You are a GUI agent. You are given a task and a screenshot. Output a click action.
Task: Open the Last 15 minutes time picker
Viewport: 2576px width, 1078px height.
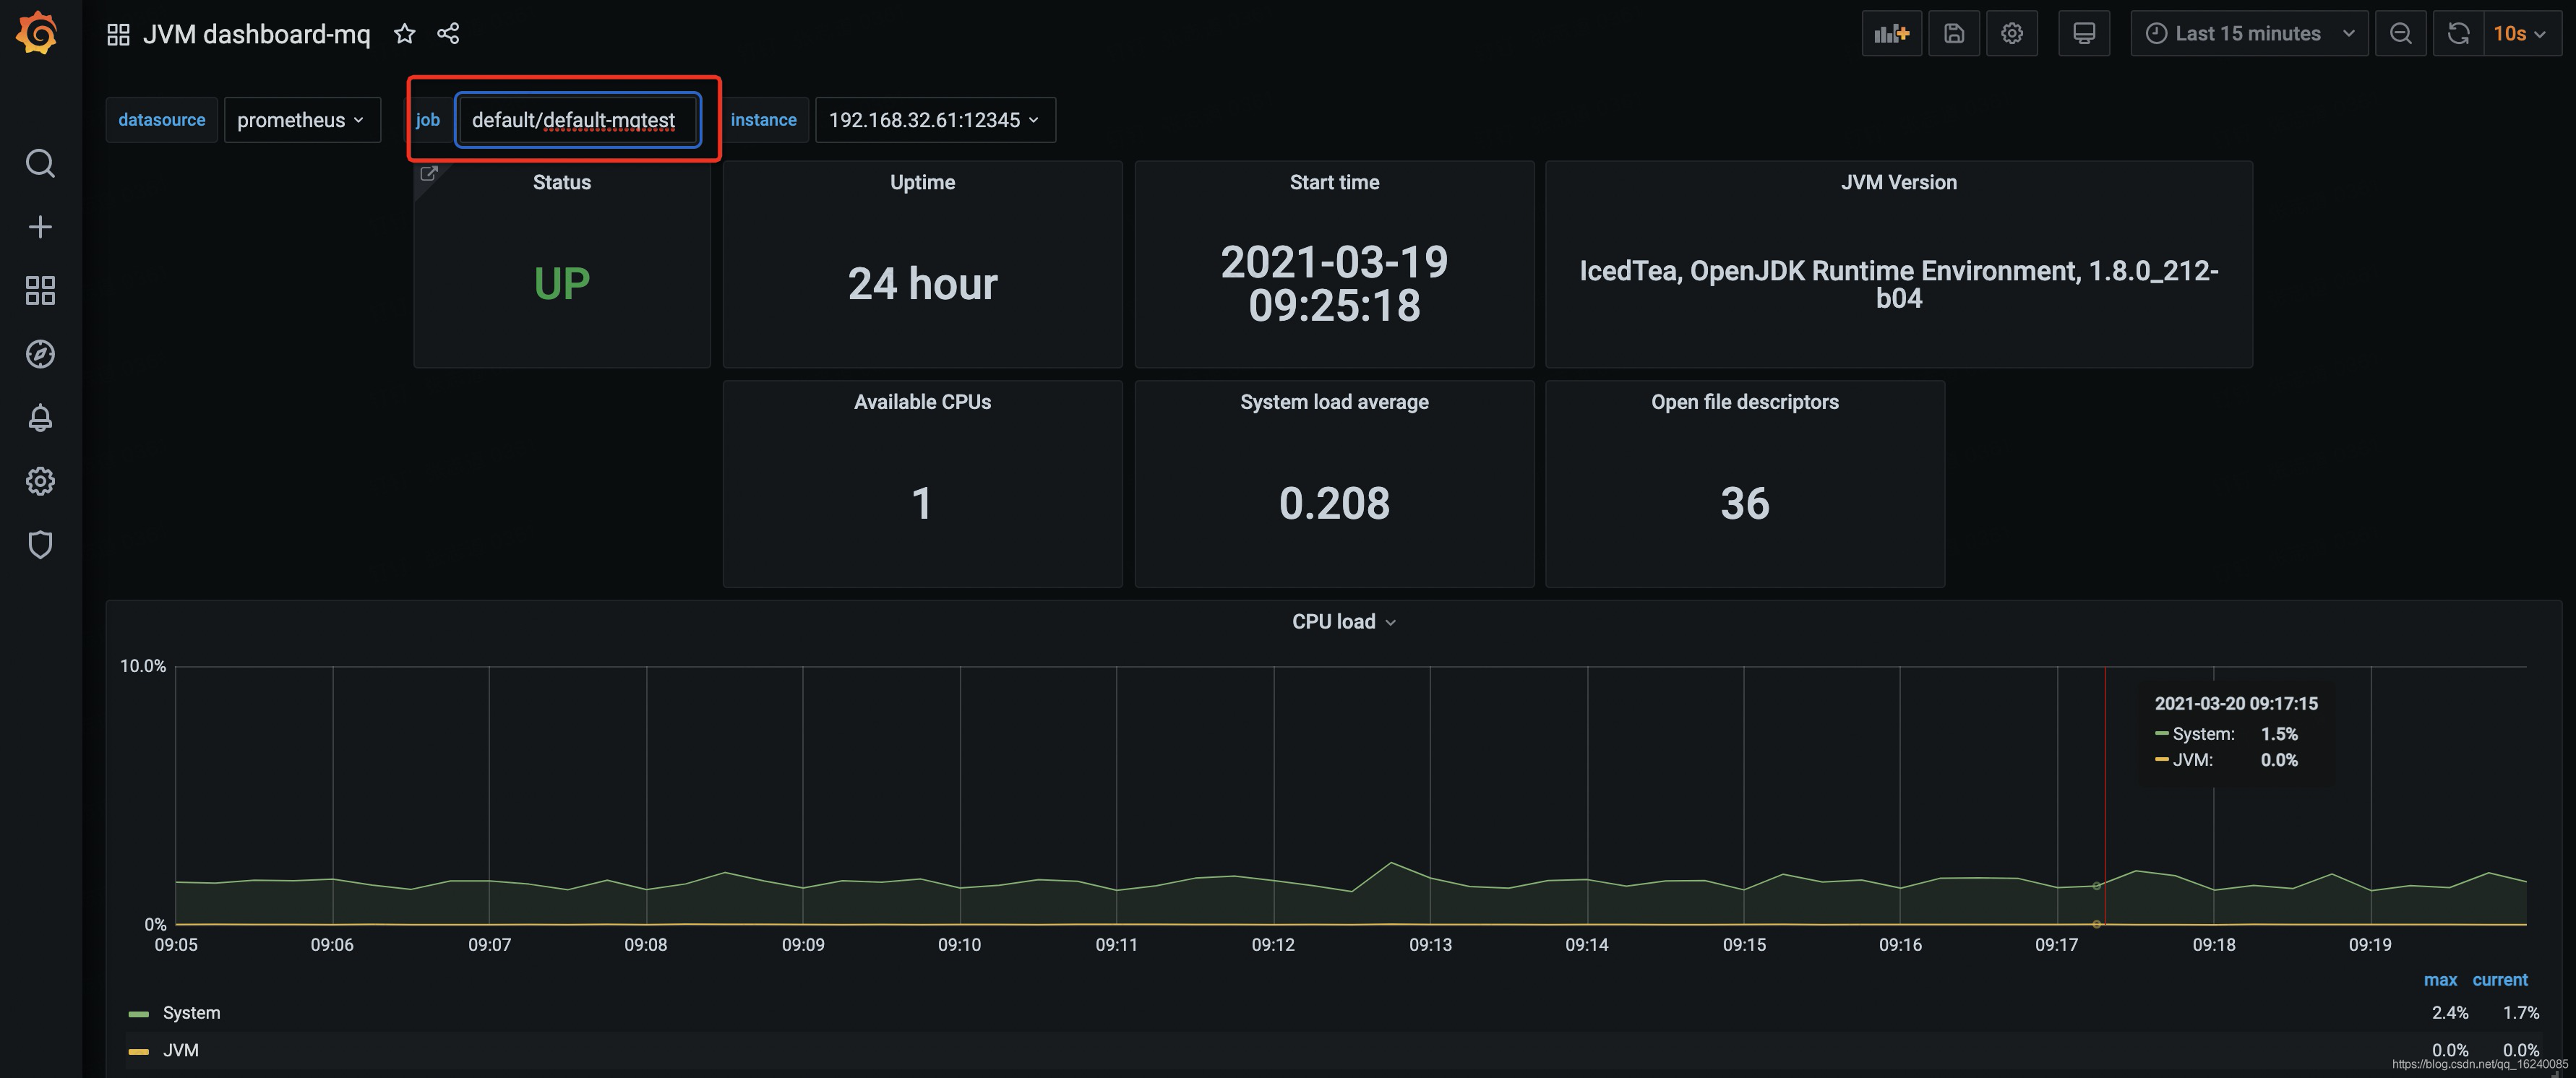click(x=2248, y=34)
